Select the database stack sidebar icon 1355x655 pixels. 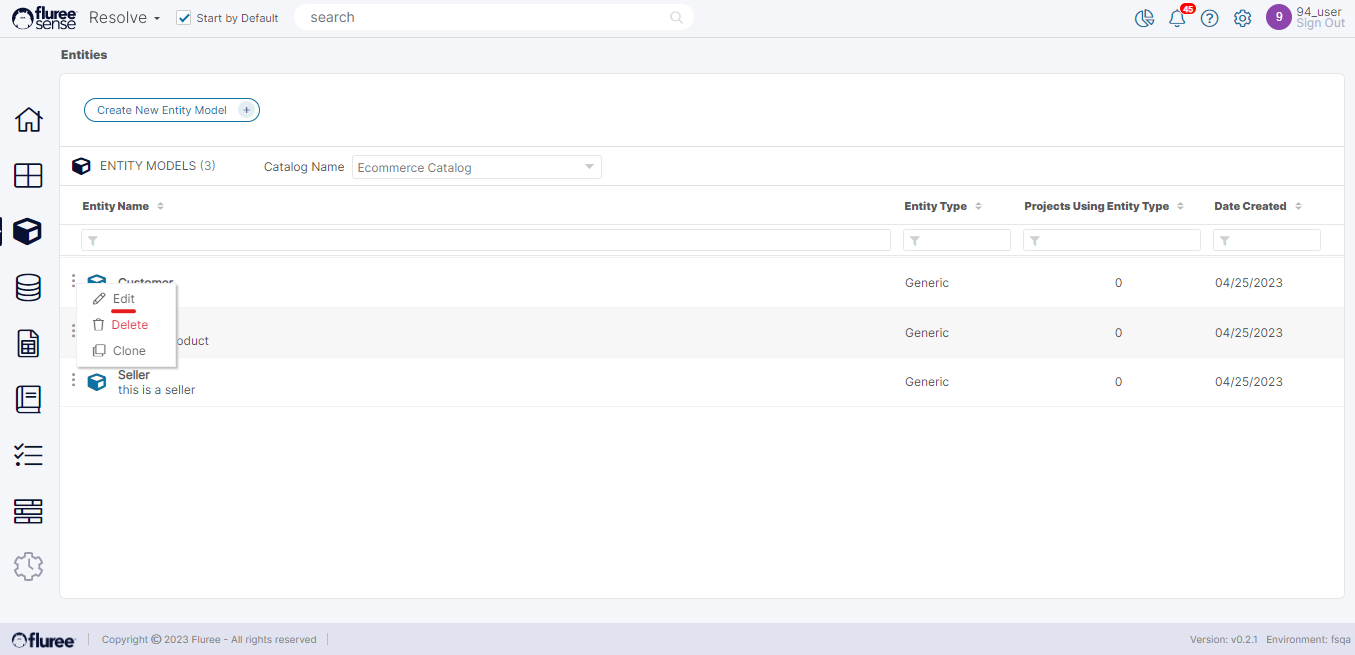coord(28,288)
